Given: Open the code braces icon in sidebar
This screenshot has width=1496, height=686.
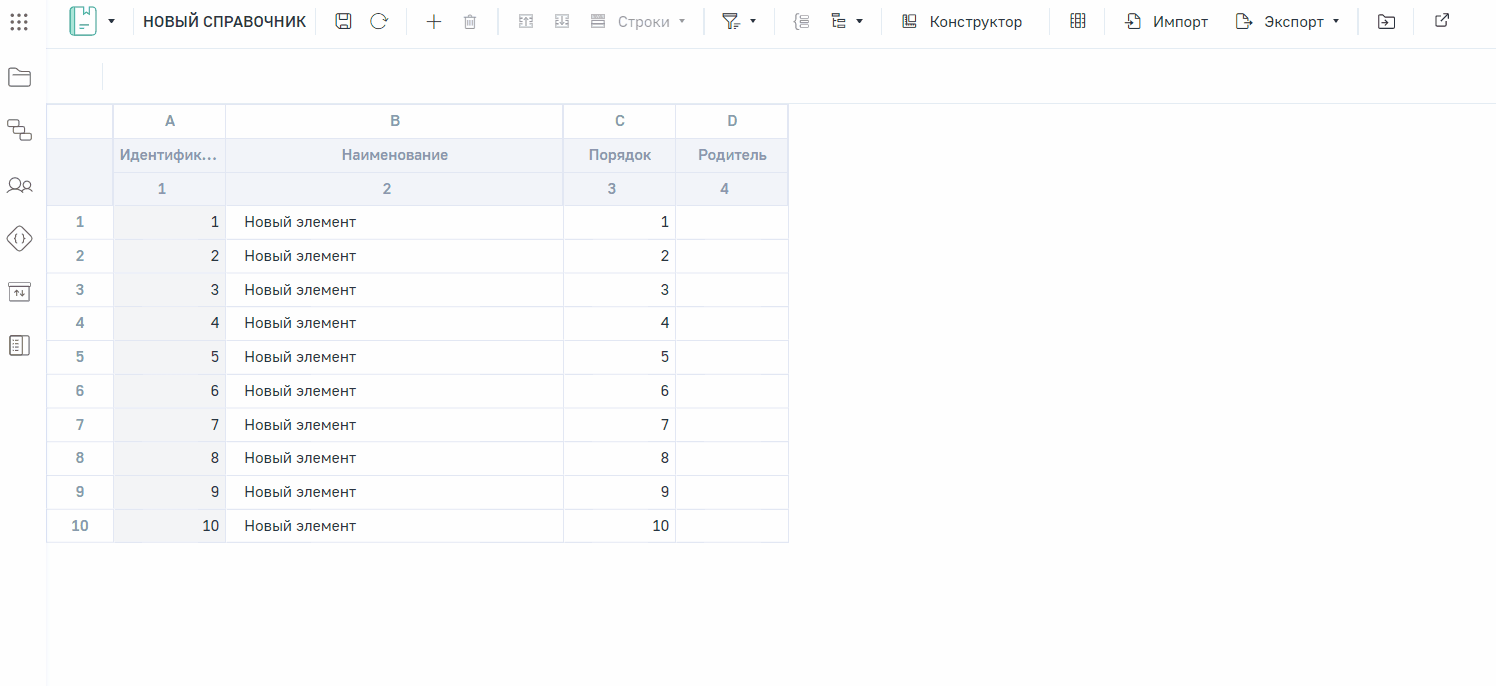Looking at the screenshot, I should point(20,238).
